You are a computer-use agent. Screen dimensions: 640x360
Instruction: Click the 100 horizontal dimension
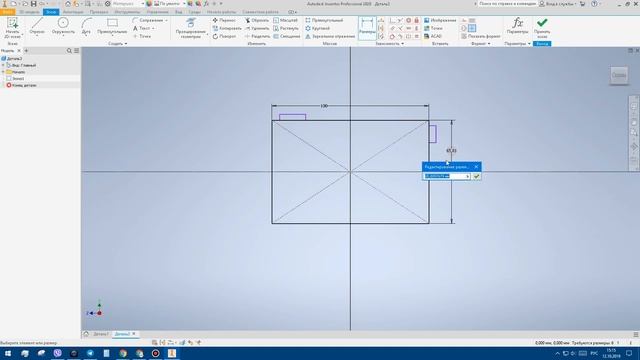pyautogui.click(x=324, y=106)
